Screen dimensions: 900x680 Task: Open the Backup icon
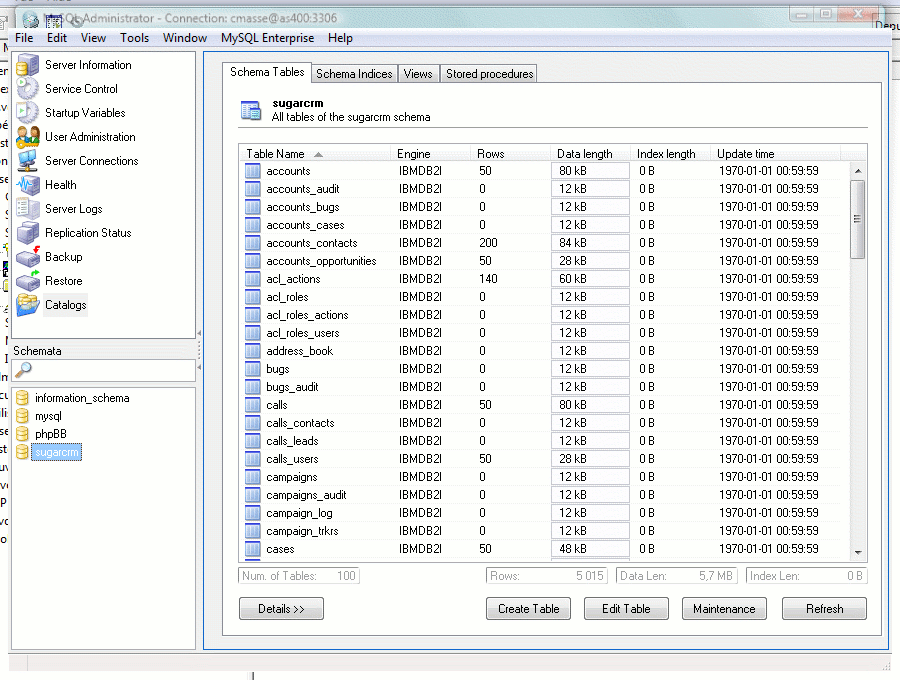pyautogui.click(x=28, y=257)
